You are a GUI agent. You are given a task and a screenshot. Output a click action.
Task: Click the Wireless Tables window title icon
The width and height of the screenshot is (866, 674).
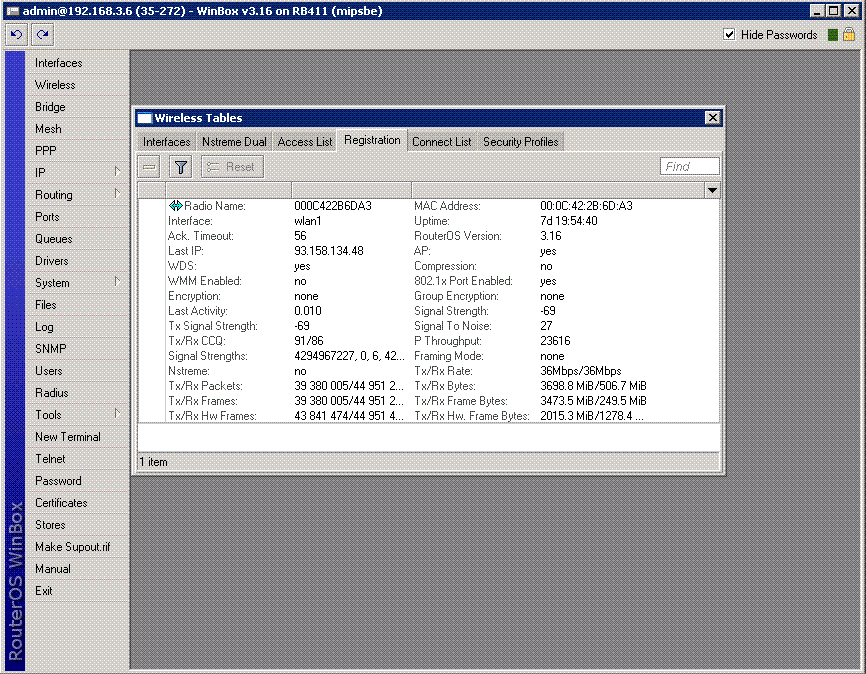(145, 118)
